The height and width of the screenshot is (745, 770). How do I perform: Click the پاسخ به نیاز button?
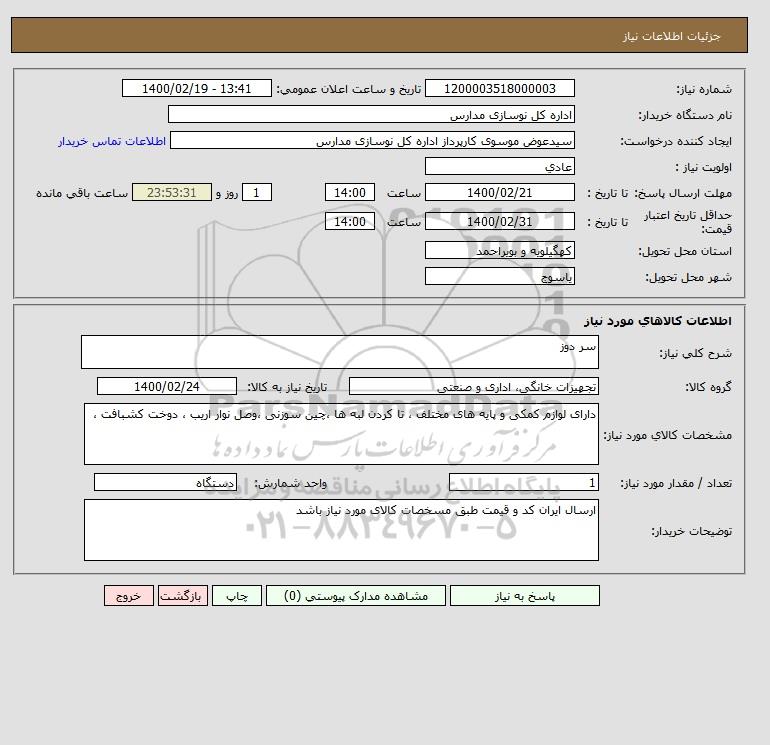tap(524, 596)
